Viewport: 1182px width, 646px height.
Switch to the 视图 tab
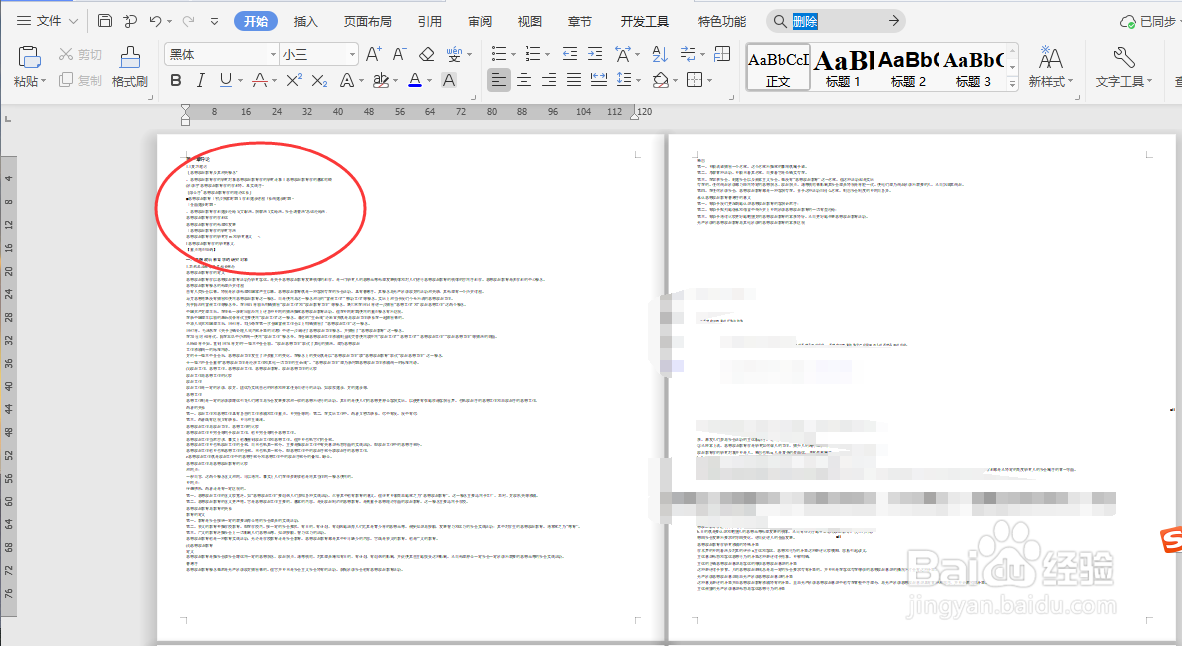(x=529, y=21)
